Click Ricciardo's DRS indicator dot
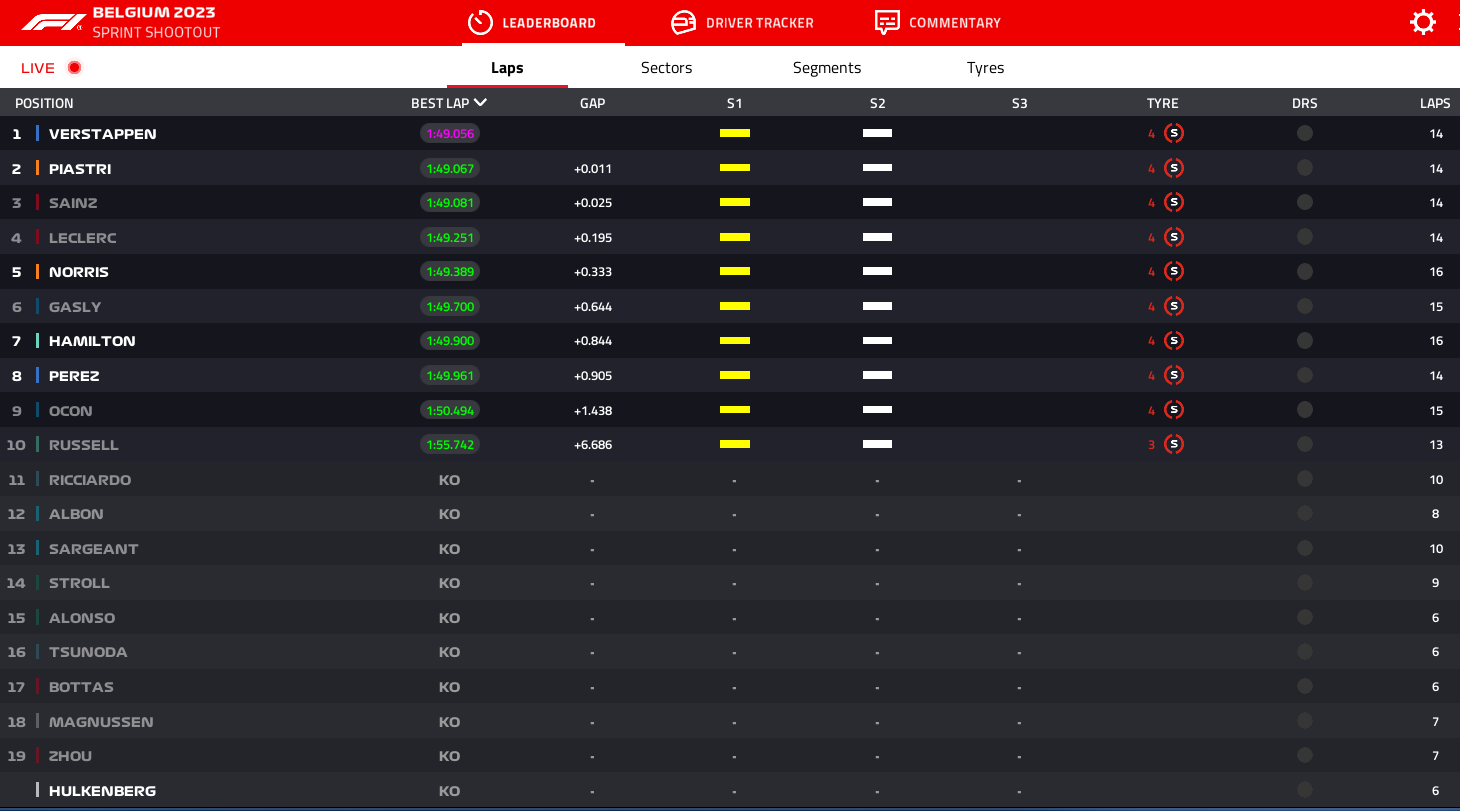1460x811 pixels. click(1305, 479)
